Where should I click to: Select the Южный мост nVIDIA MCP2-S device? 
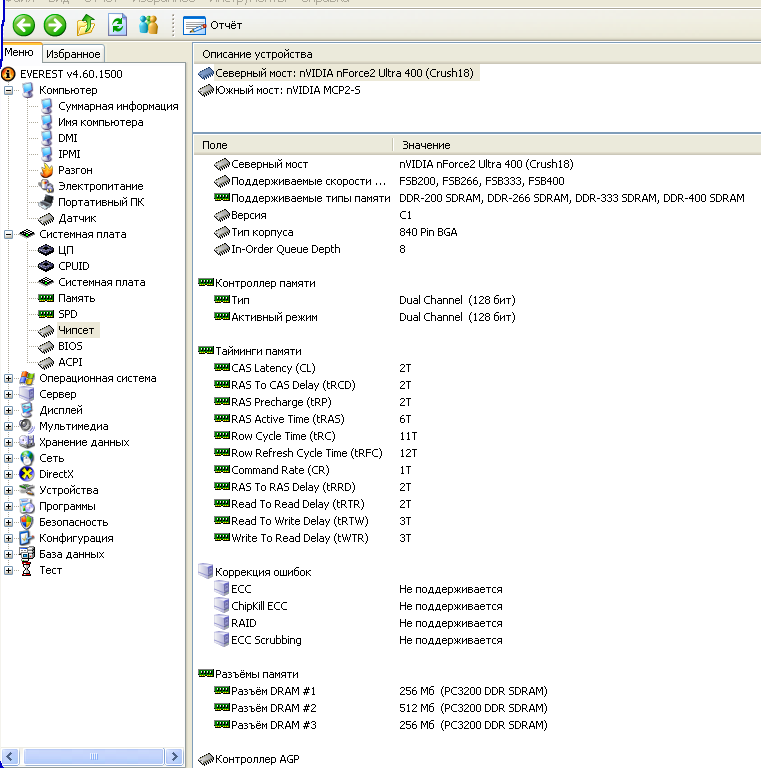[x=287, y=90]
